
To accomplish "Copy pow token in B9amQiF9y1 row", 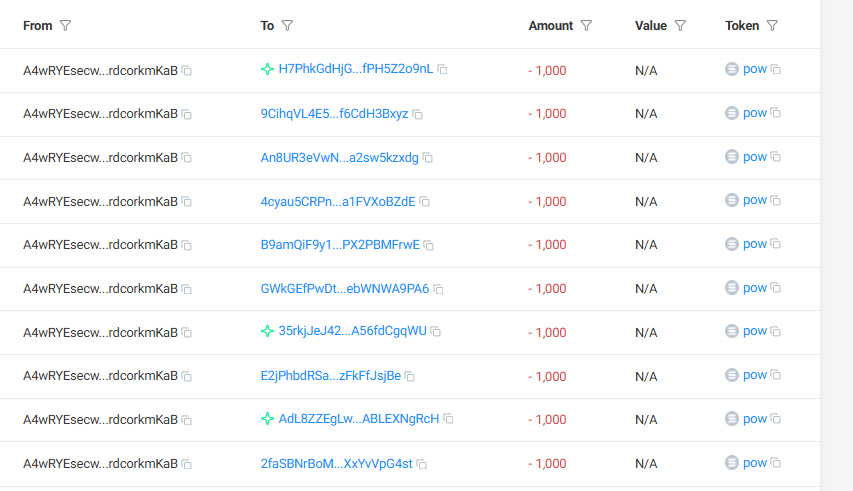I will click(776, 244).
